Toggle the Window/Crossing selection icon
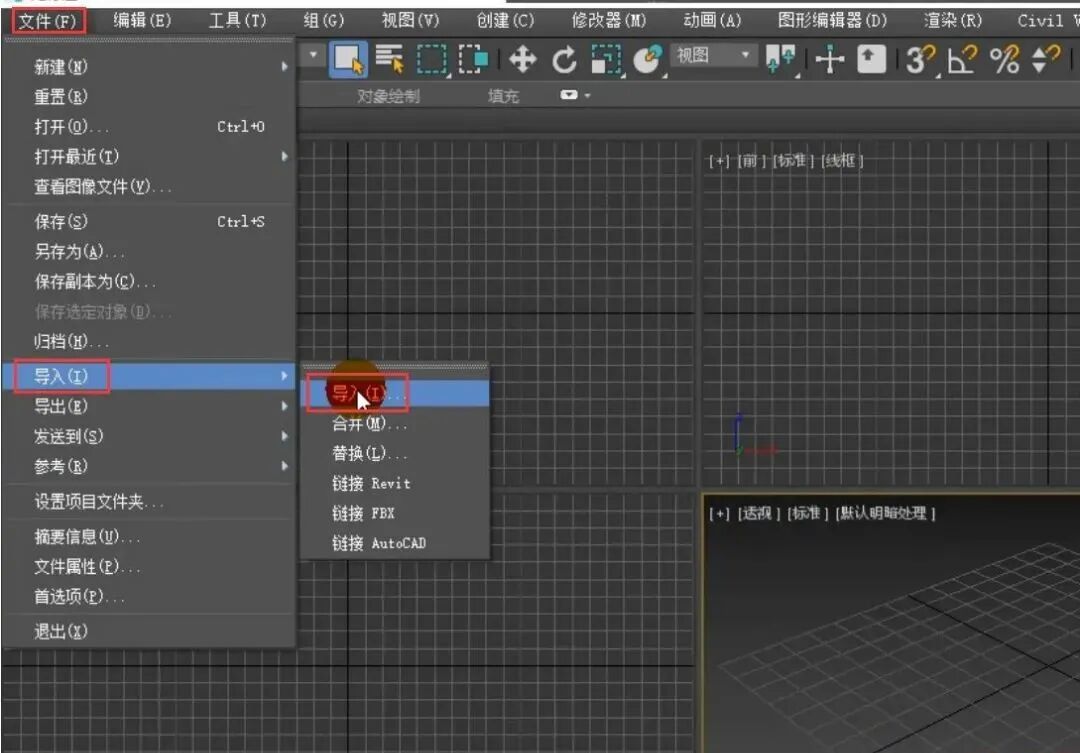1080x753 pixels. coord(473,59)
